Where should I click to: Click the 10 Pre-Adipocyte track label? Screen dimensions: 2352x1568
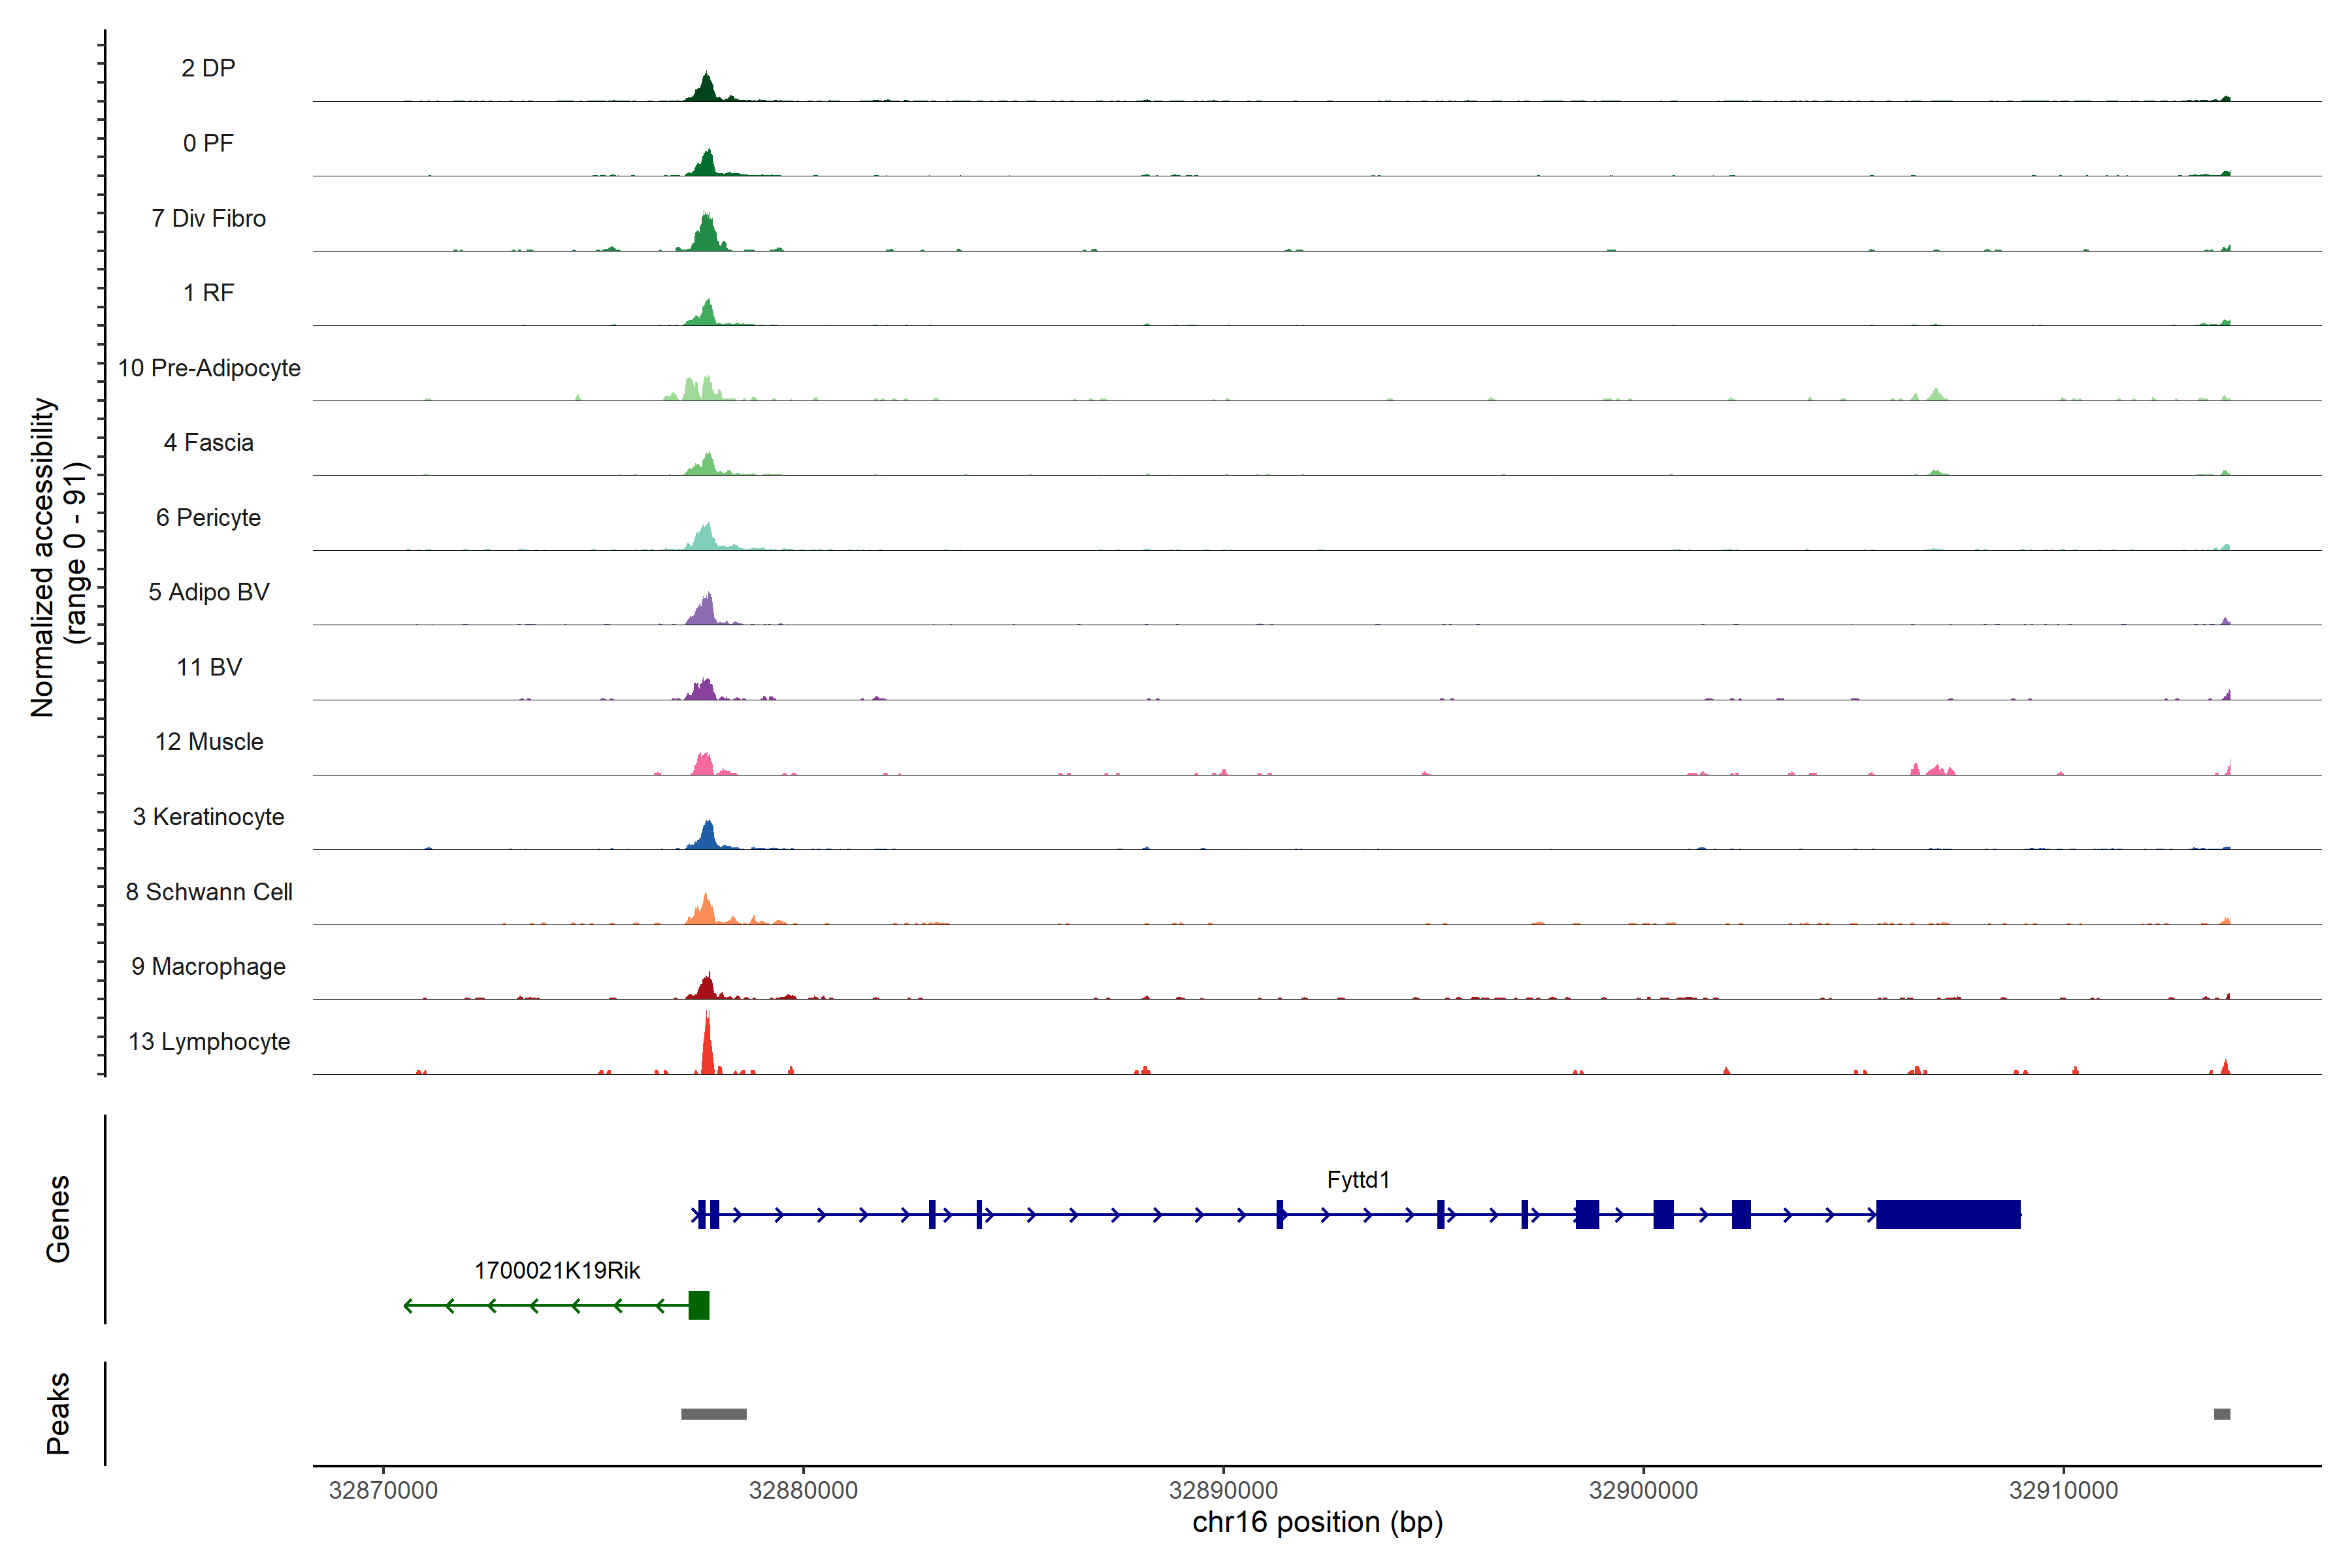[209, 368]
